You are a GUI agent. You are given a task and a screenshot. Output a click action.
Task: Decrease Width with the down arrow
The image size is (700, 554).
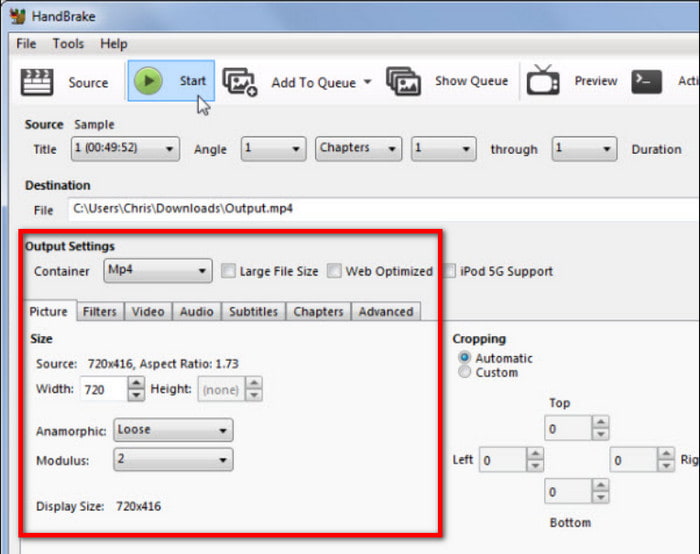136,395
